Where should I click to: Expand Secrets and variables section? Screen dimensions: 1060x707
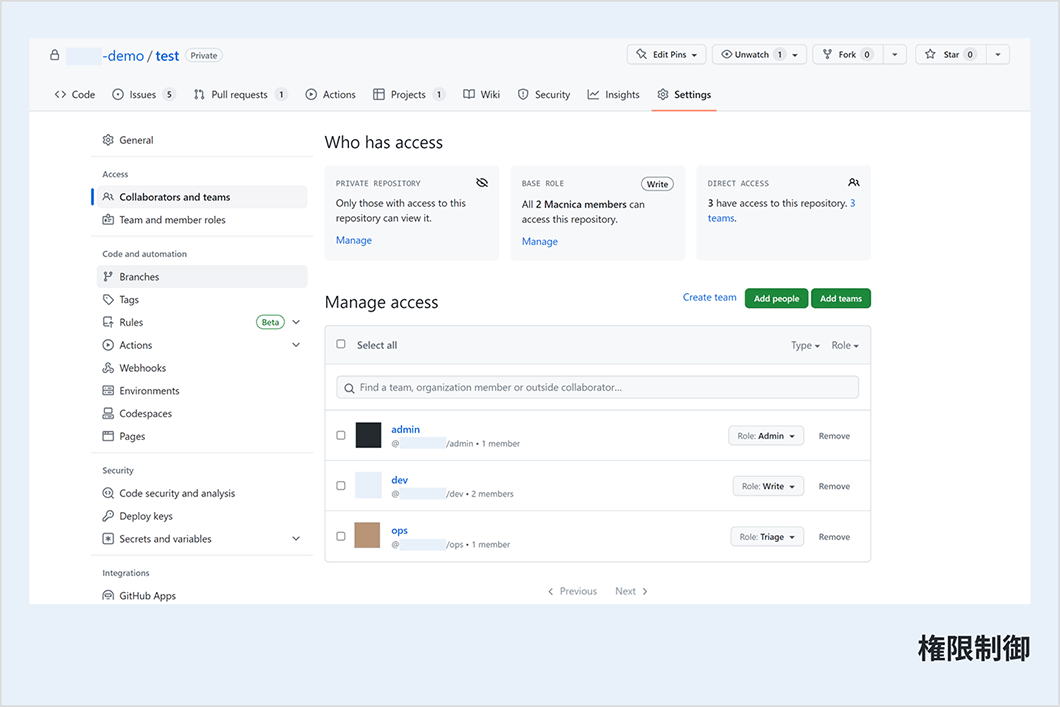pyautogui.click(x=296, y=539)
